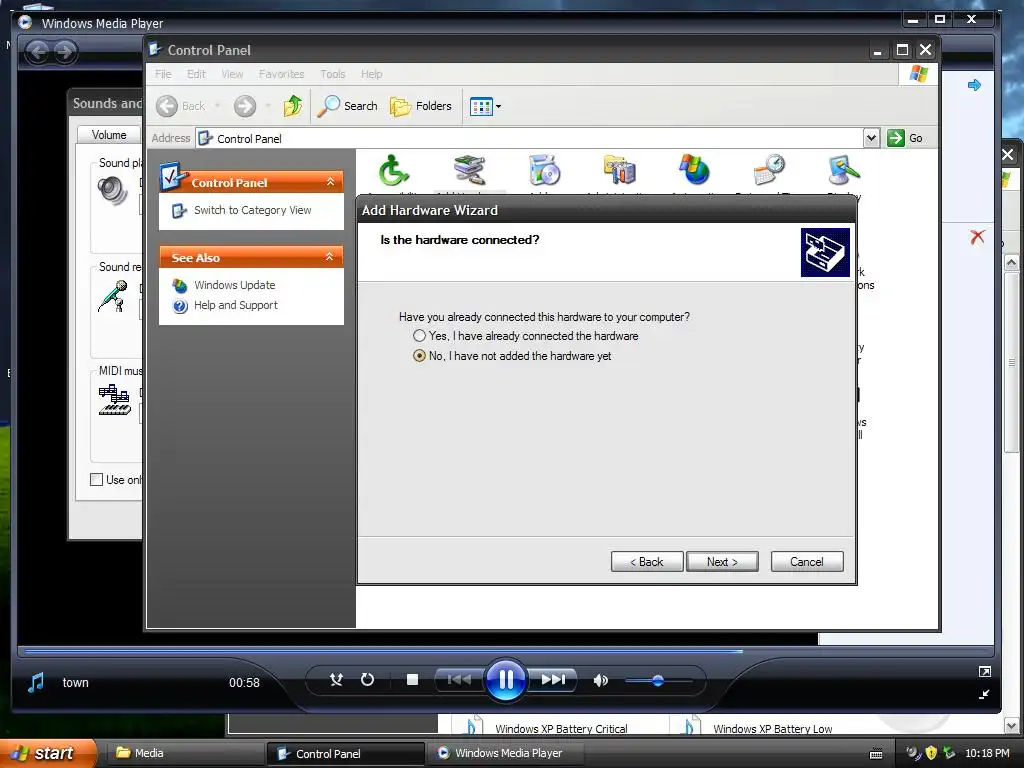The image size is (1024, 768).
Task: Switch to the Media taskbar button
Action: coord(184,753)
